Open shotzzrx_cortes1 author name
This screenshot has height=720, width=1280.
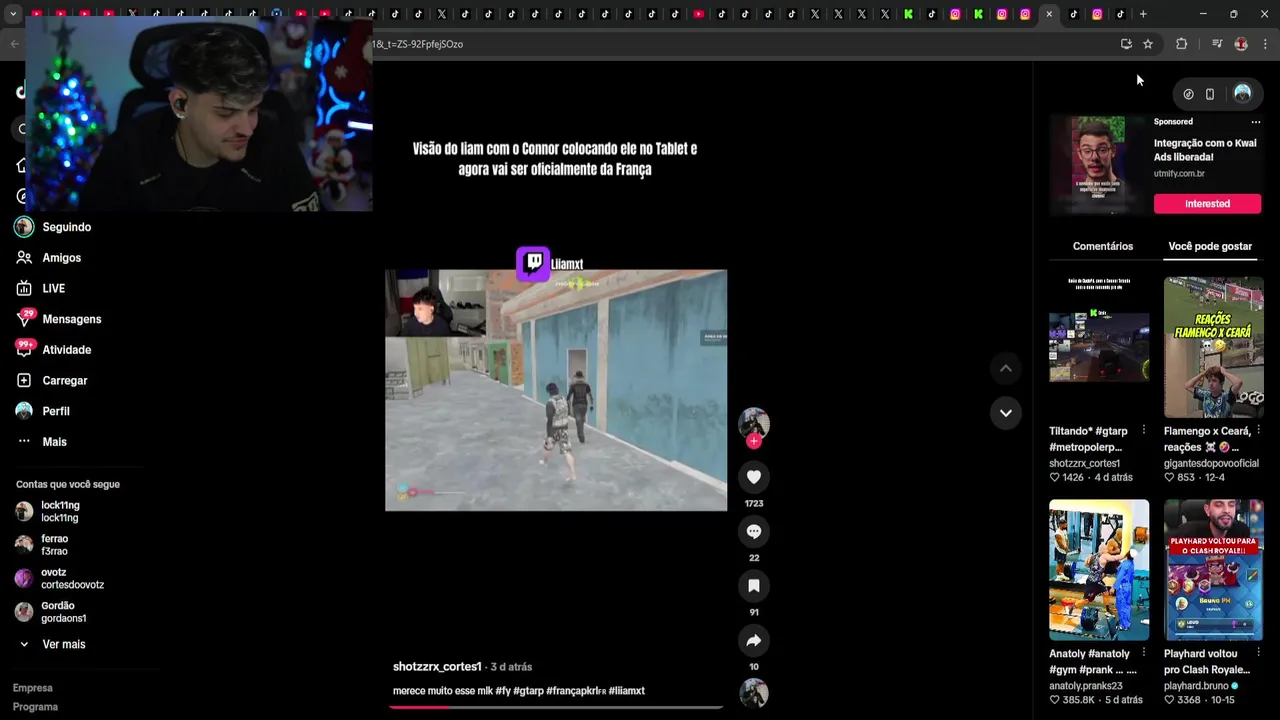click(437, 667)
